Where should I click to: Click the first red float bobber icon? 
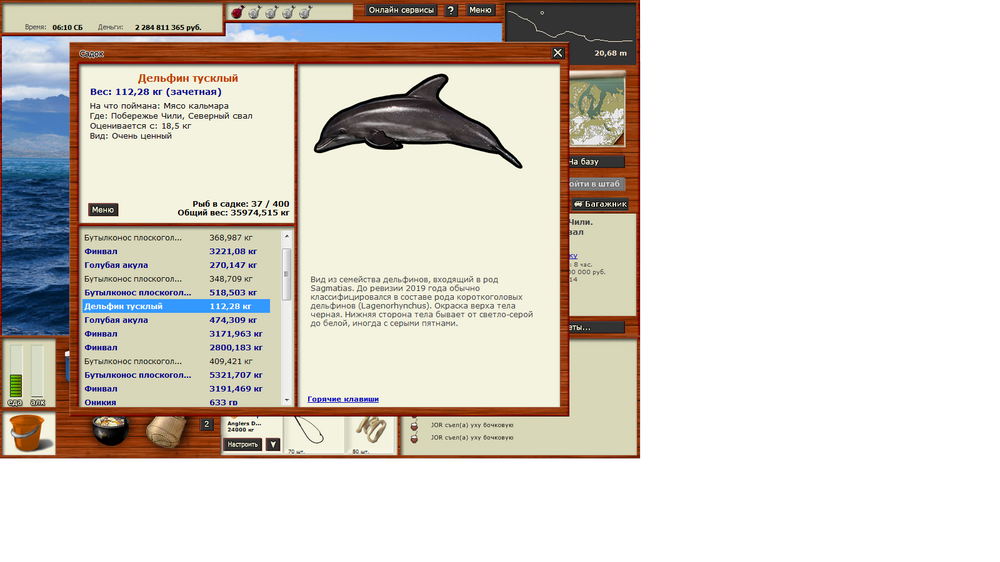pos(238,12)
